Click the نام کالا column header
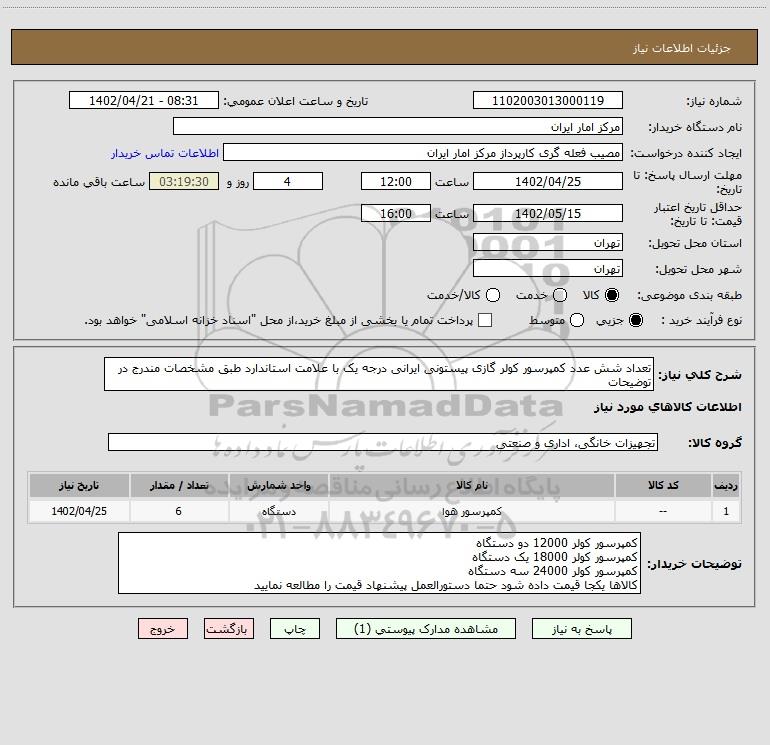 click(x=471, y=485)
